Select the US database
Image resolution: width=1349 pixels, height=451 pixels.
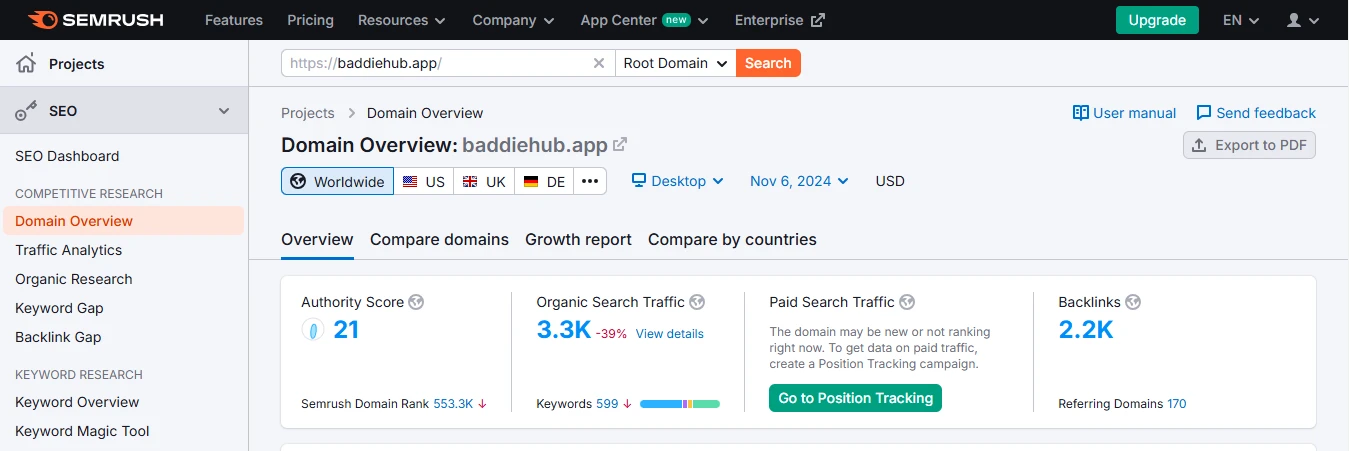tap(423, 181)
